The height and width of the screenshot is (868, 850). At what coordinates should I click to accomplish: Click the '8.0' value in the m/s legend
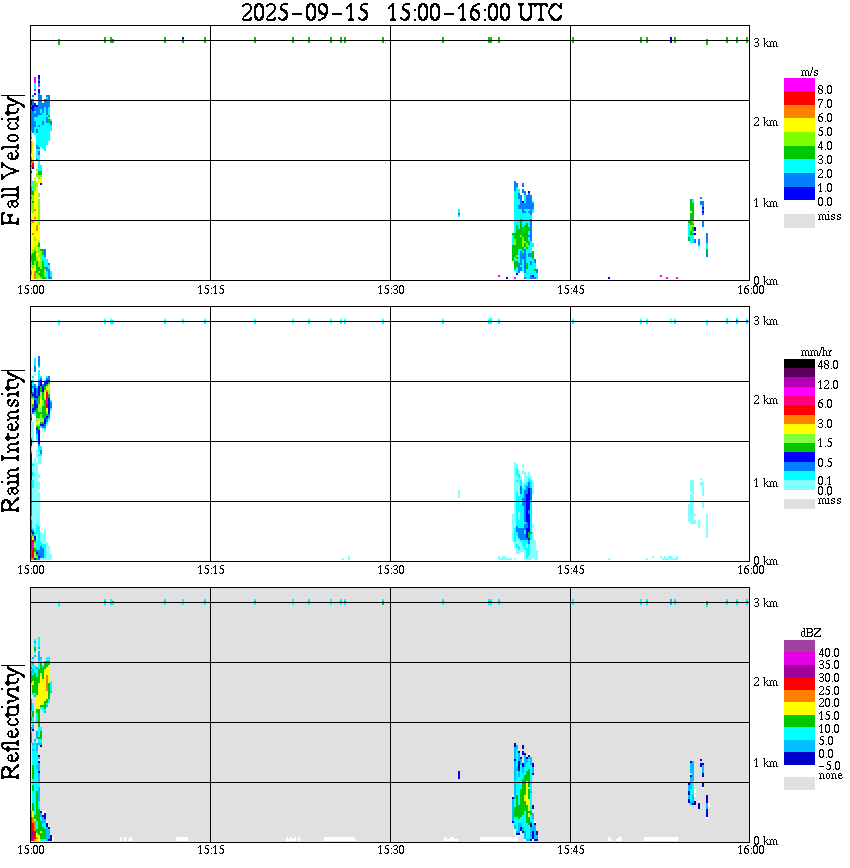point(825,90)
